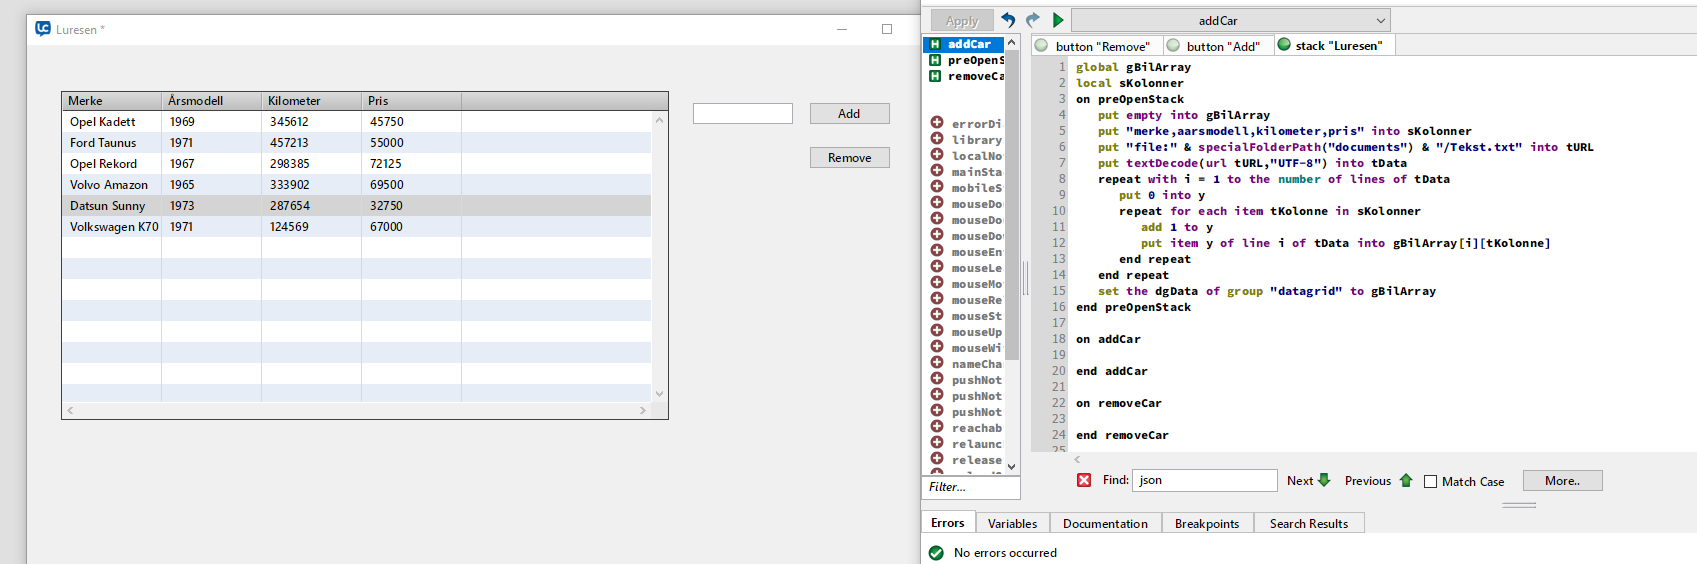Click the datagrid scroll-down arrow
The image size is (1697, 564).
coord(659,394)
